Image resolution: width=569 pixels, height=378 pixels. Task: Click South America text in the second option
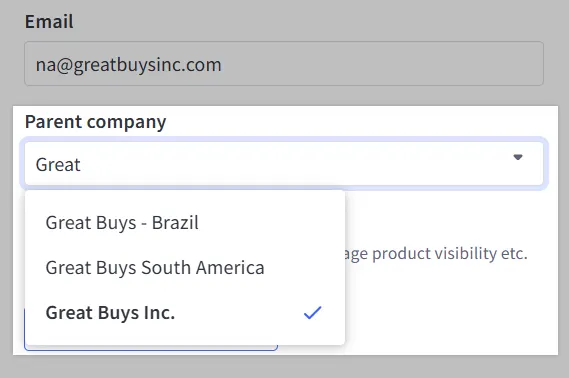pyautogui.click(x=202, y=268)
